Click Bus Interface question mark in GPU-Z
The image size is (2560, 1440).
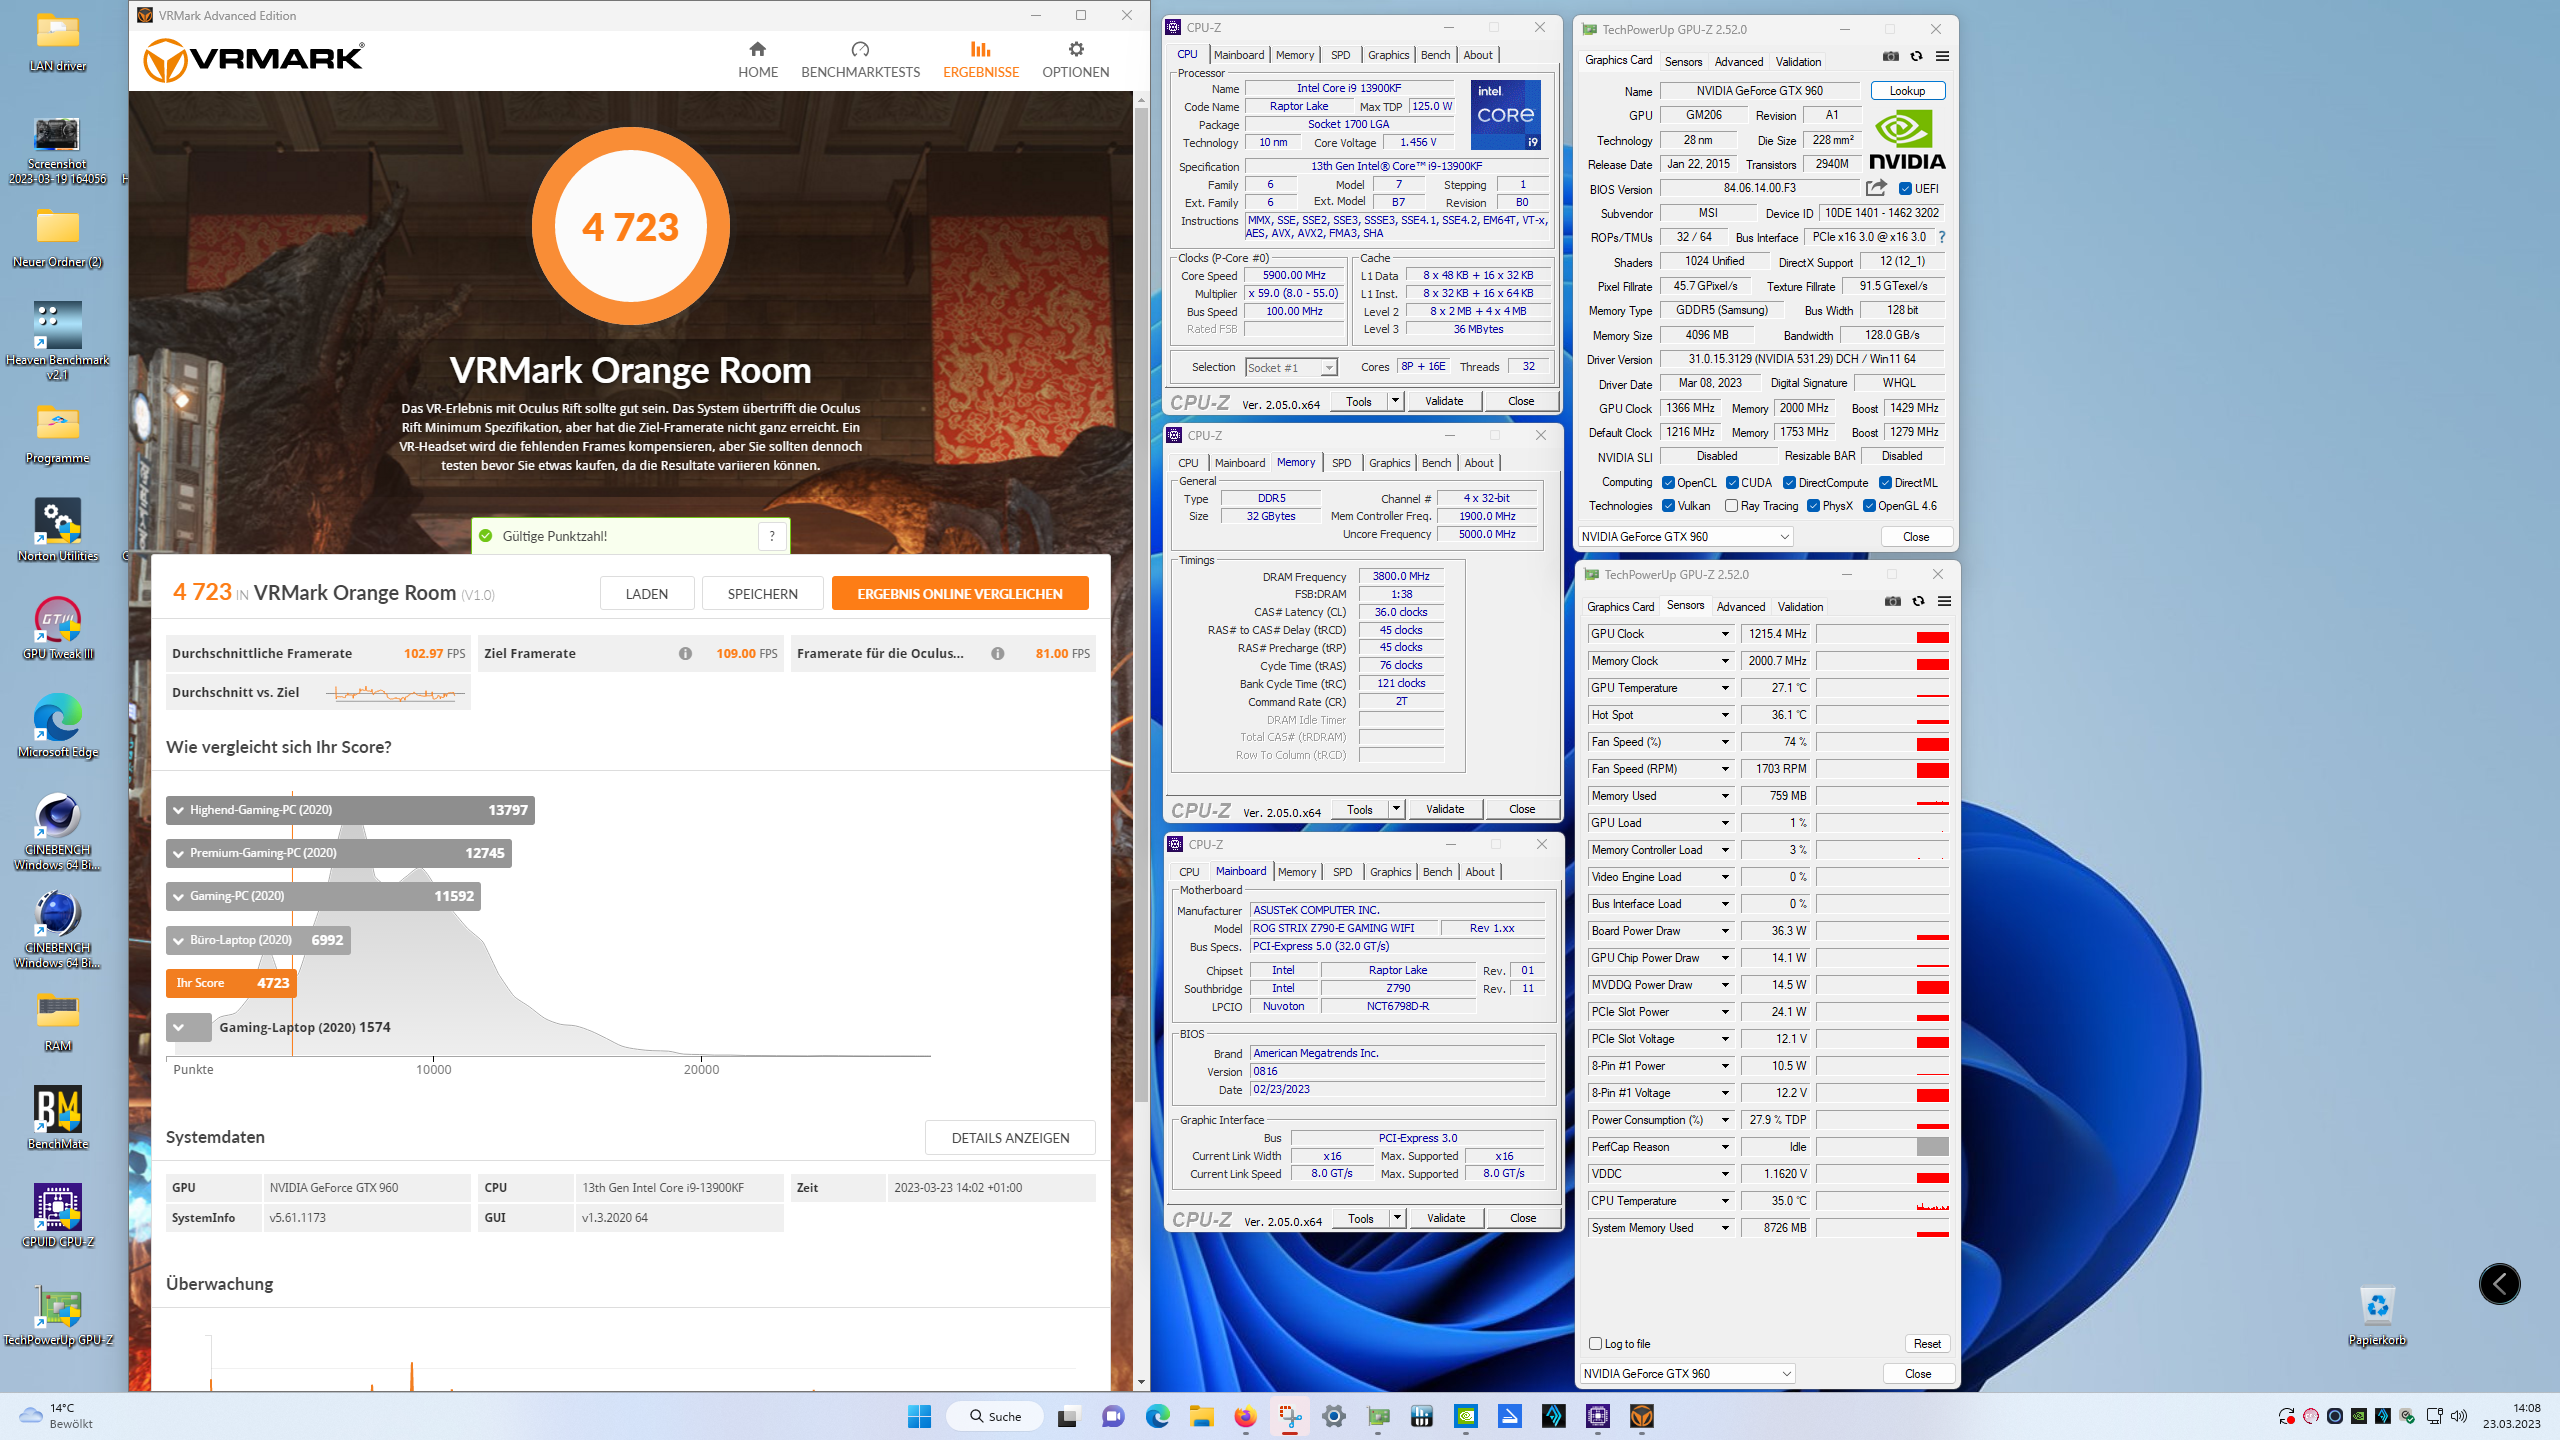click(x=1942, y=237)
